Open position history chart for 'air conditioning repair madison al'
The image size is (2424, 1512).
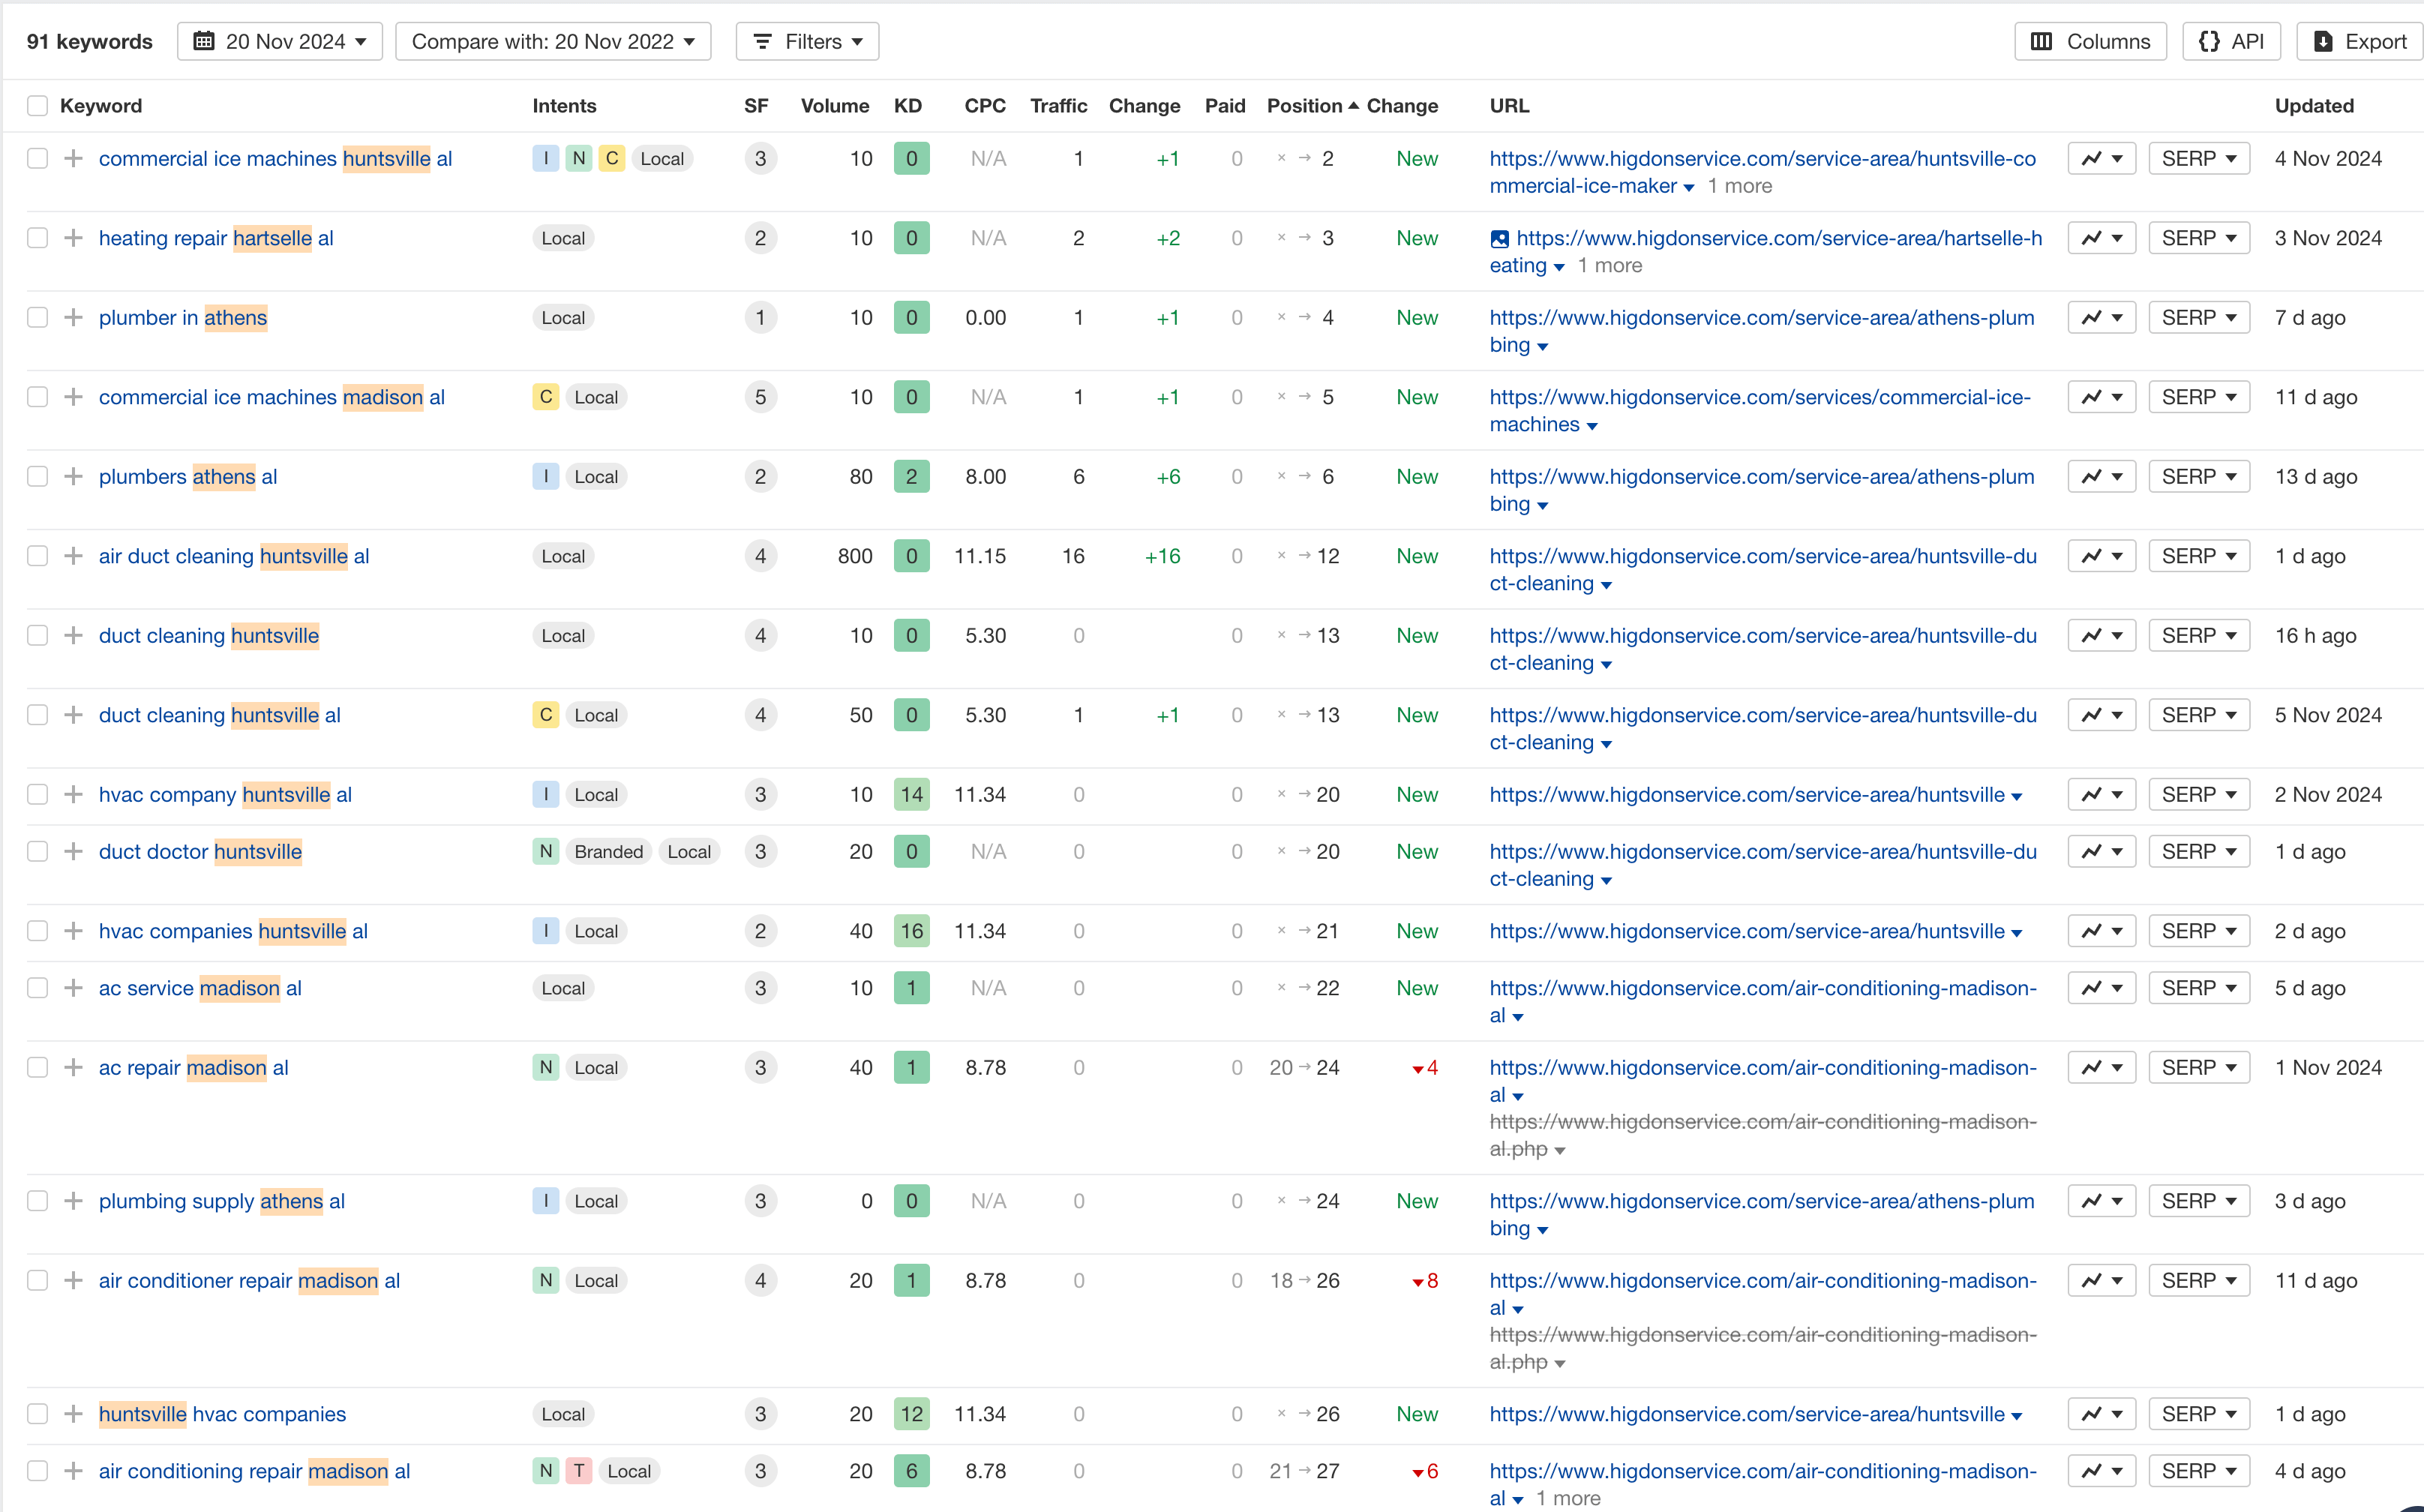coord(2101,1470)
